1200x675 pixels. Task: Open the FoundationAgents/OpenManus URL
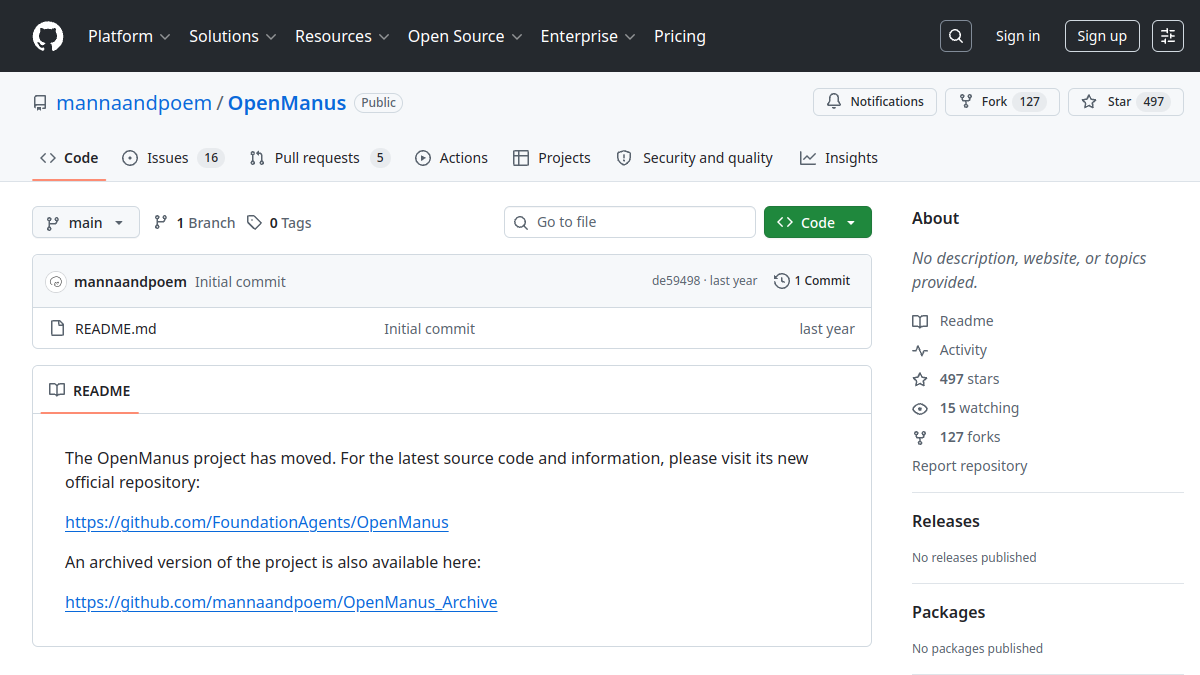coord(257,522)
